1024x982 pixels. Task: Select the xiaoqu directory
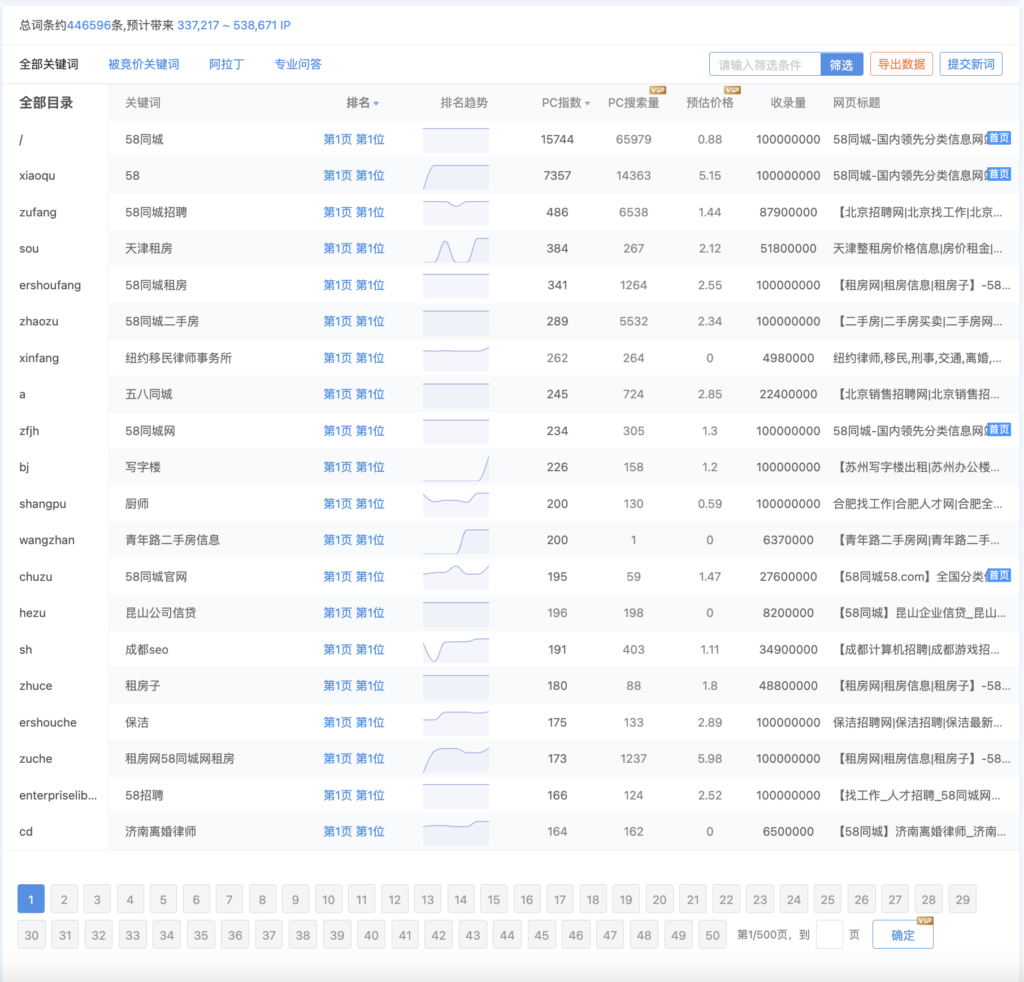pyautogui.click(x=37, y=176)
